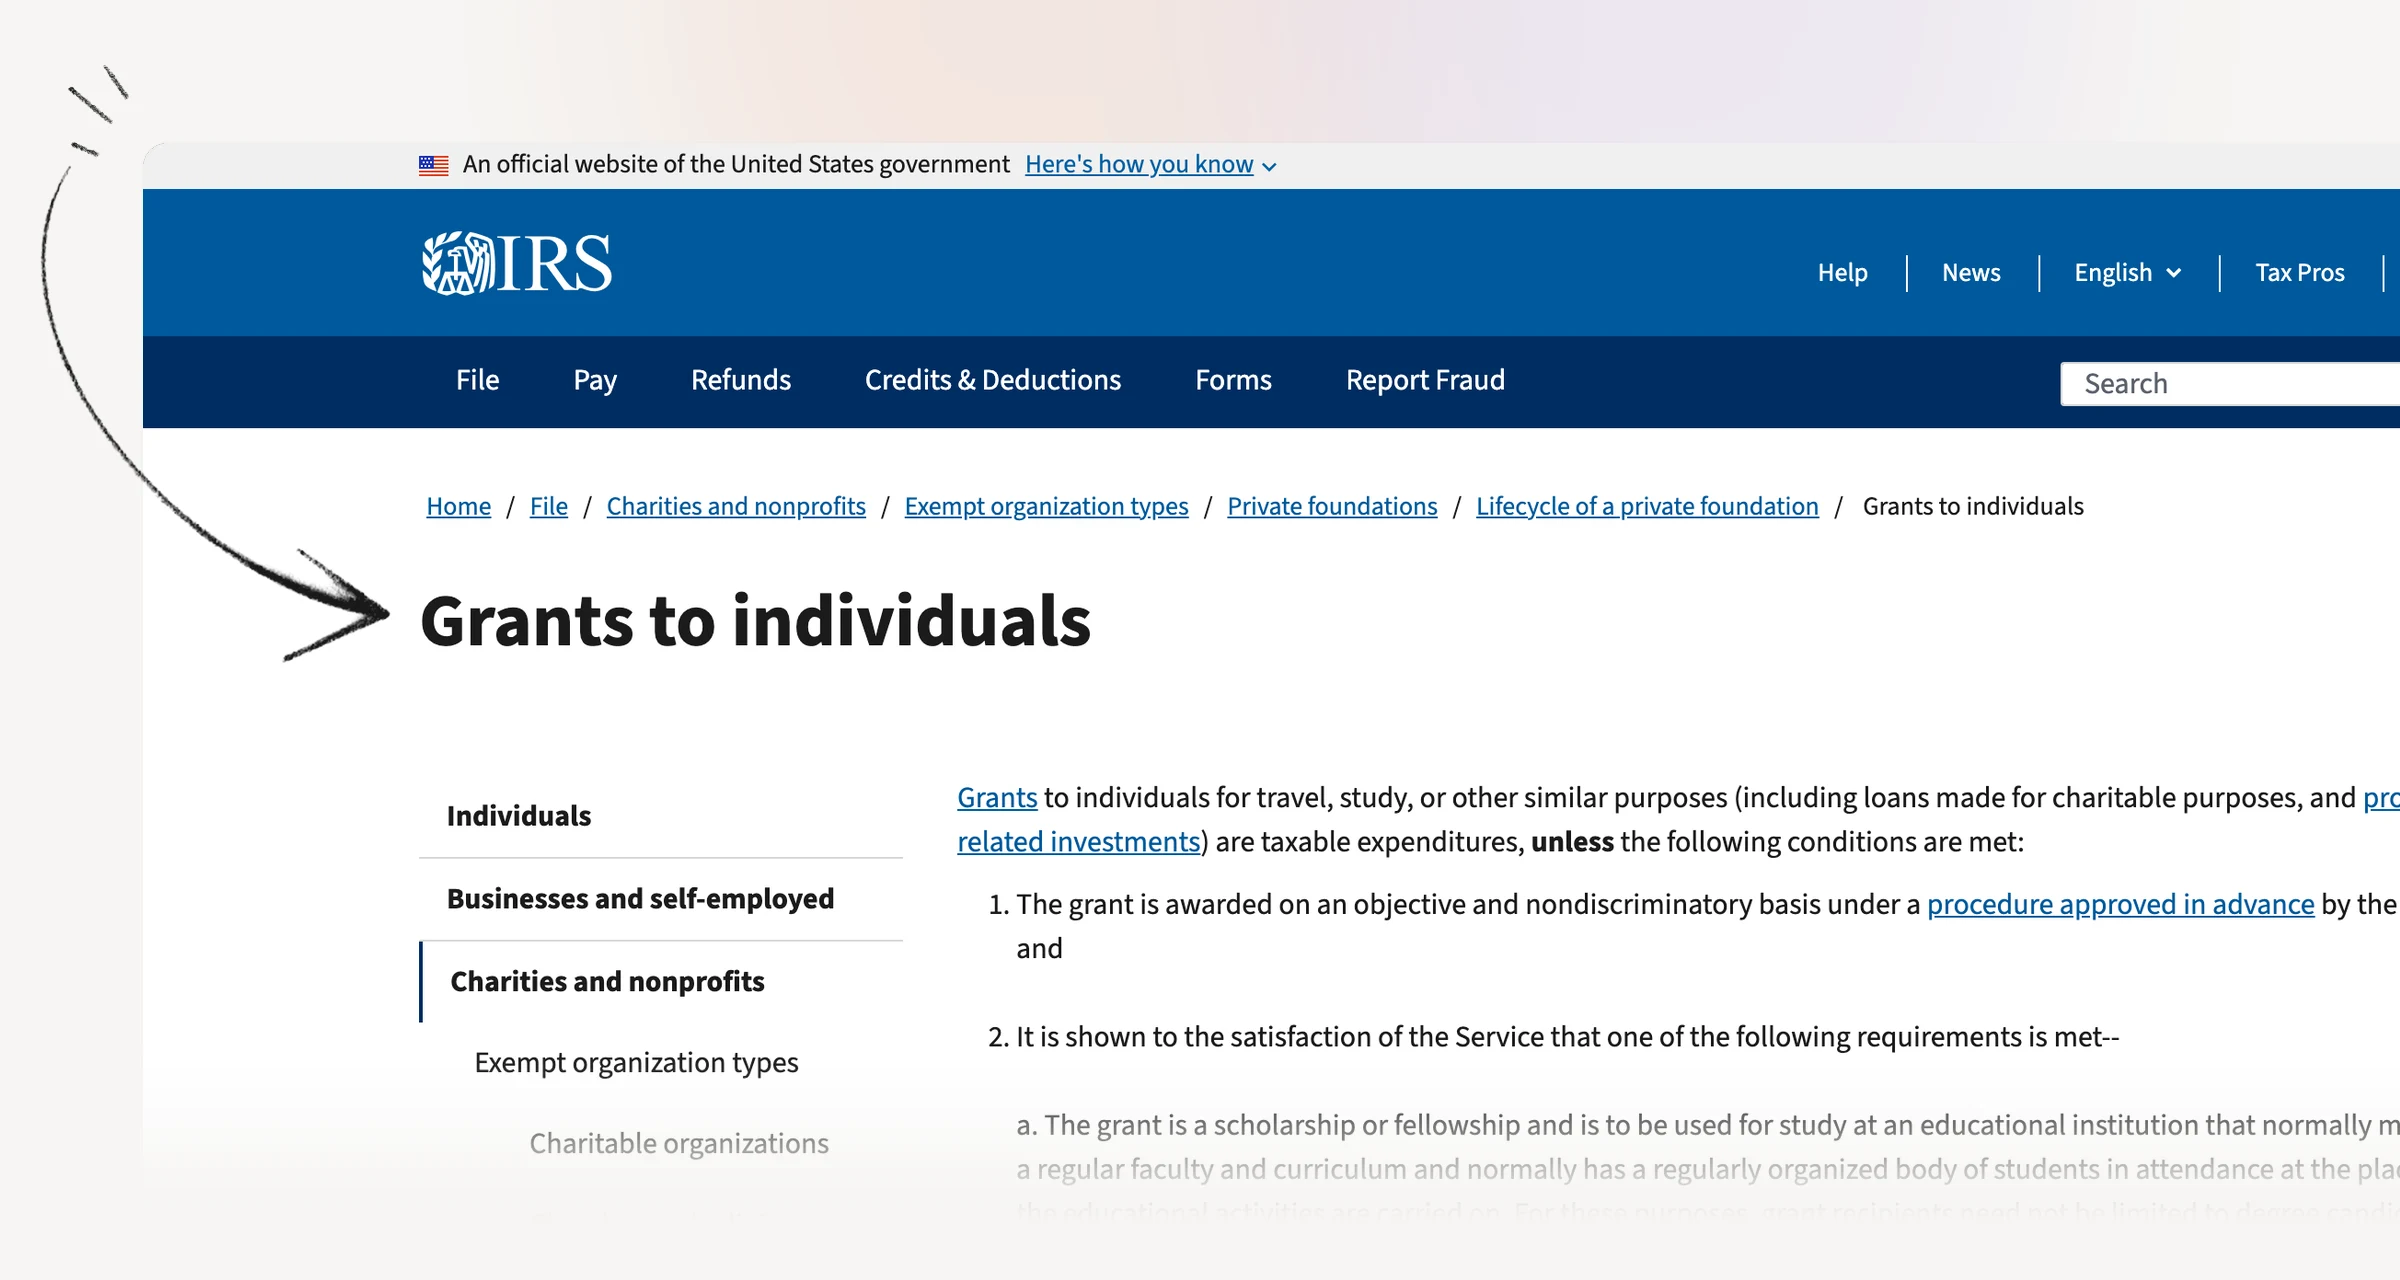Expand the "Here's how you know" disclosure

click(x=1150, y=164)
